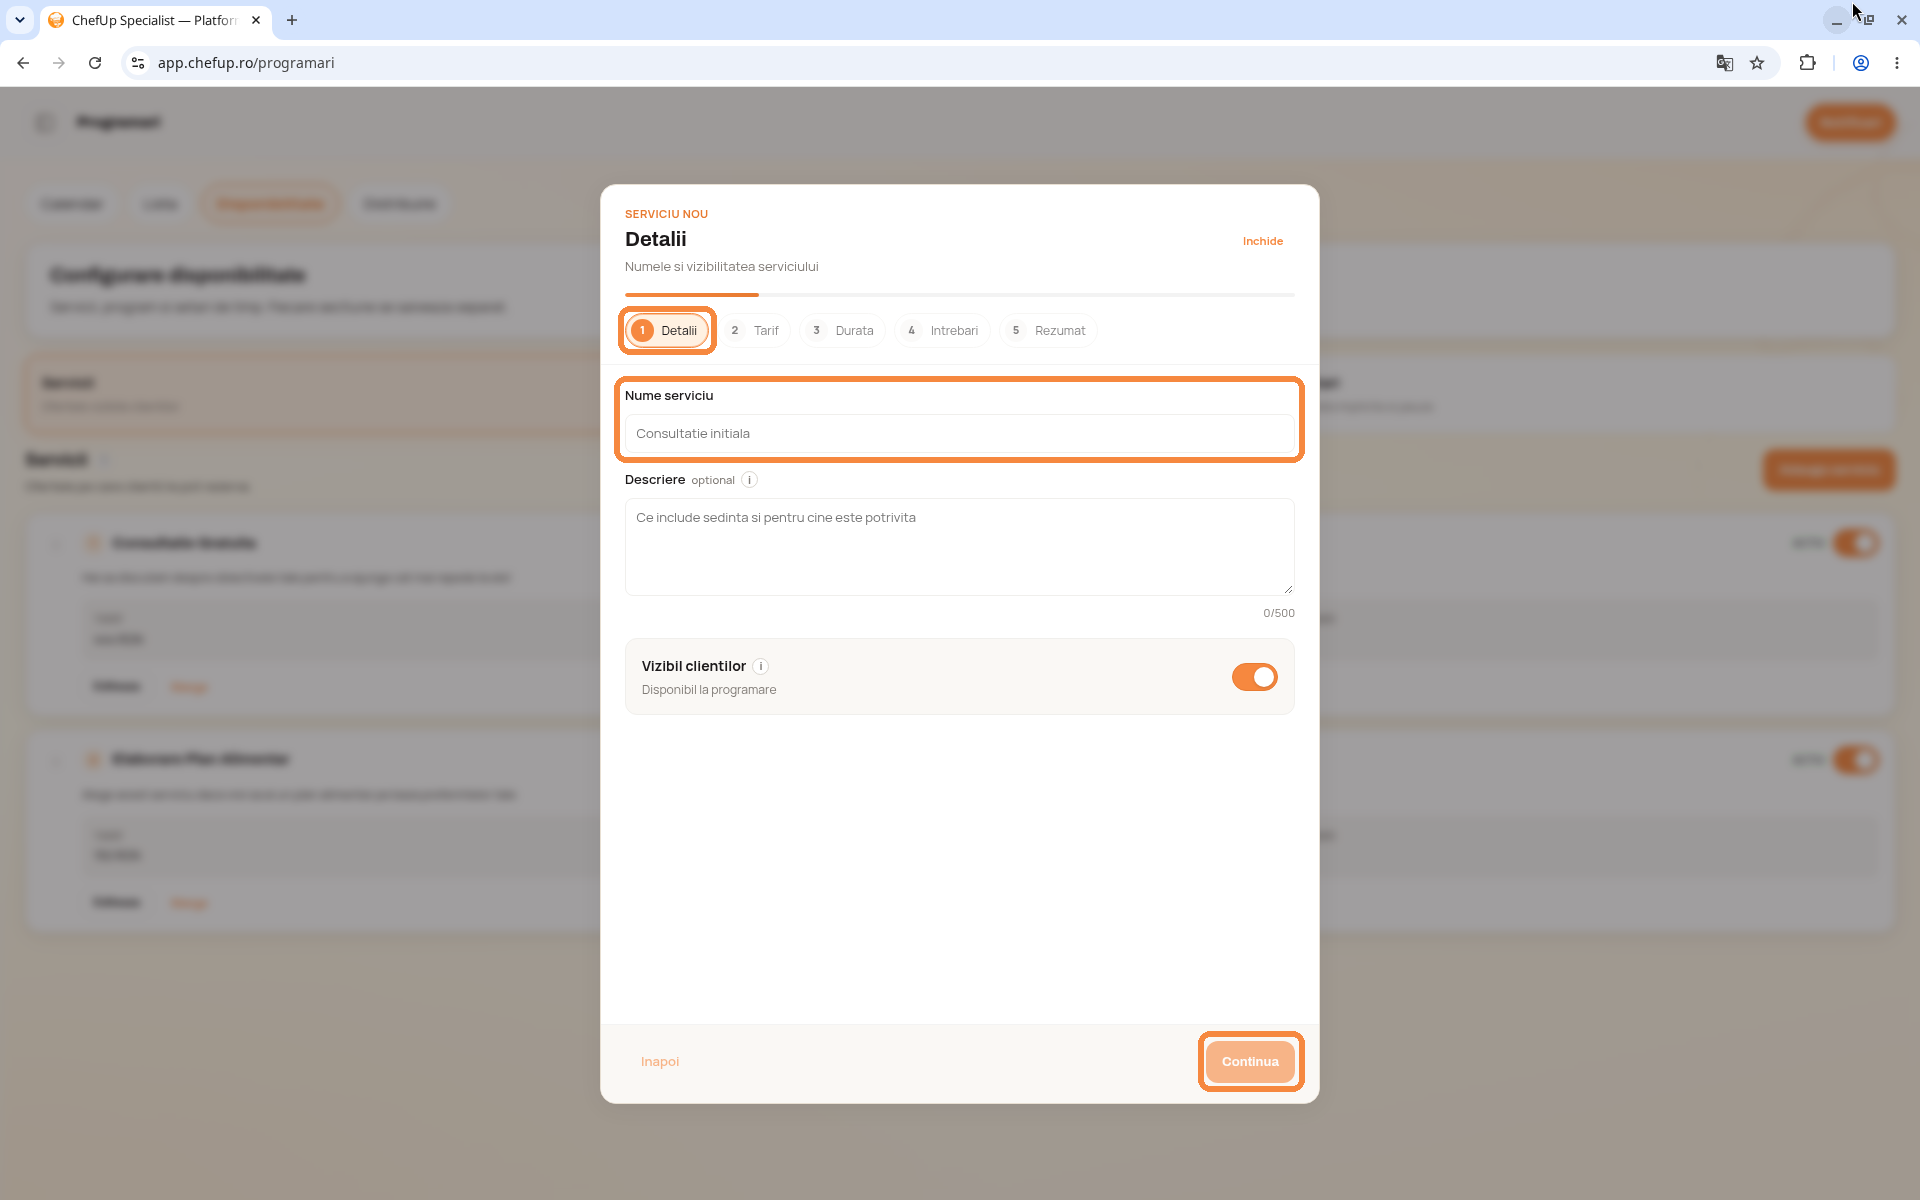The height and width of the screenshot is (1200, 1920).
Task: Click the Vizibil clientilor info icon
Action: pyautogui.click(x=760, y=666)
